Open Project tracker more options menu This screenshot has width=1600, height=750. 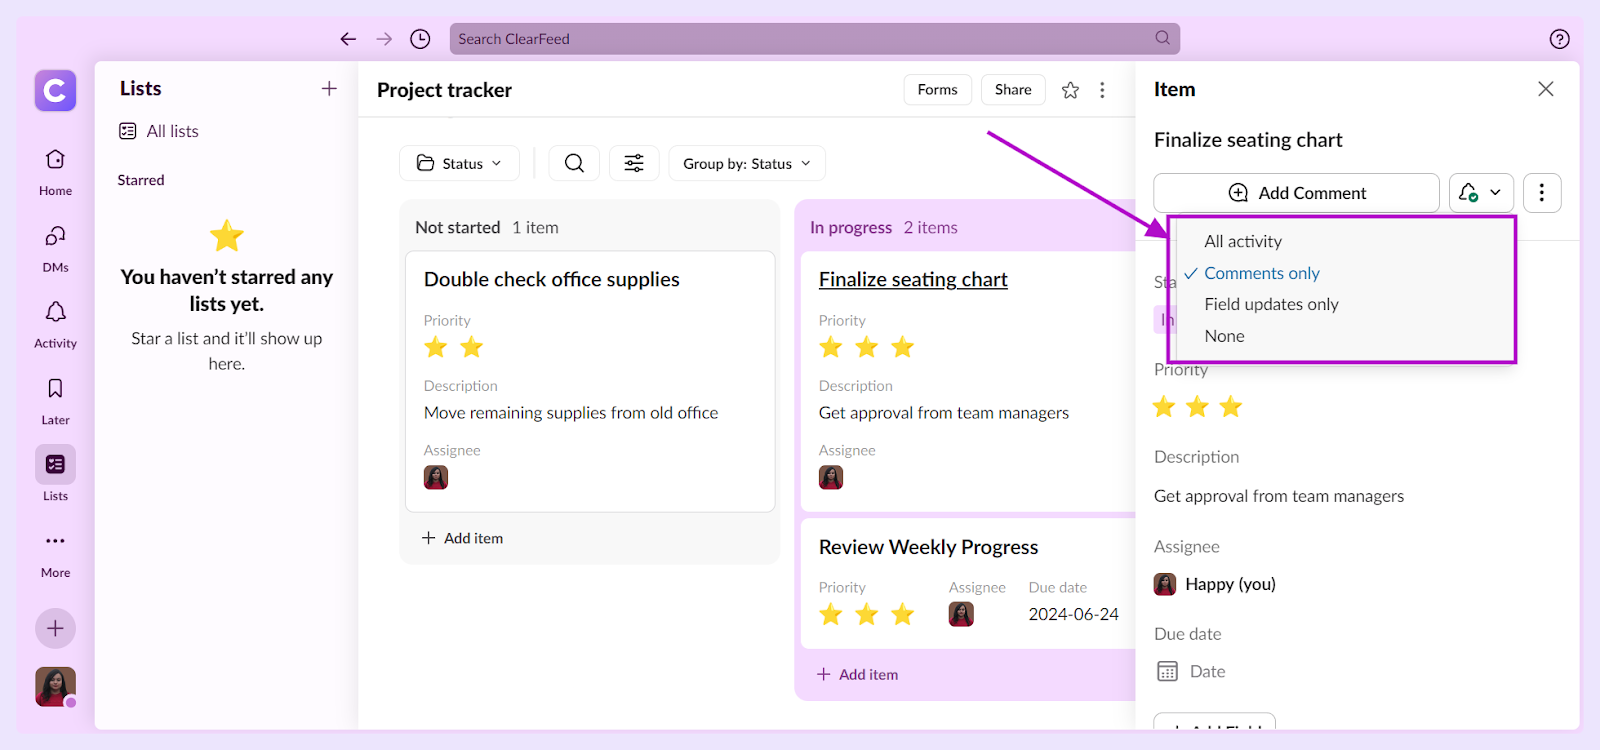click(x=1102, y=90)
